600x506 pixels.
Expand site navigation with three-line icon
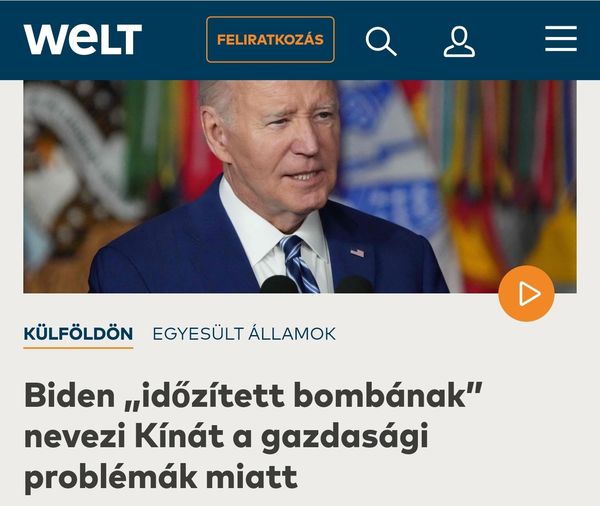tap(561, 39)
